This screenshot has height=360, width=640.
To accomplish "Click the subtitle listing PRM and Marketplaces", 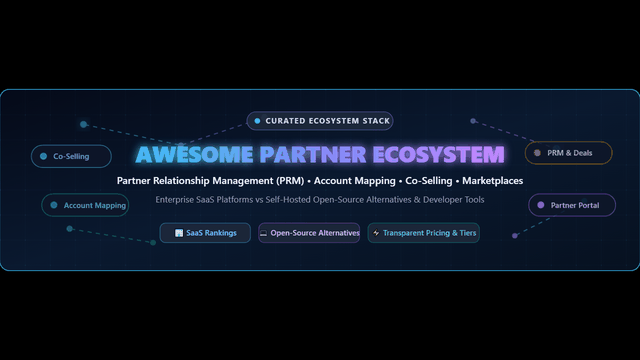I will [x=320, y=180].
